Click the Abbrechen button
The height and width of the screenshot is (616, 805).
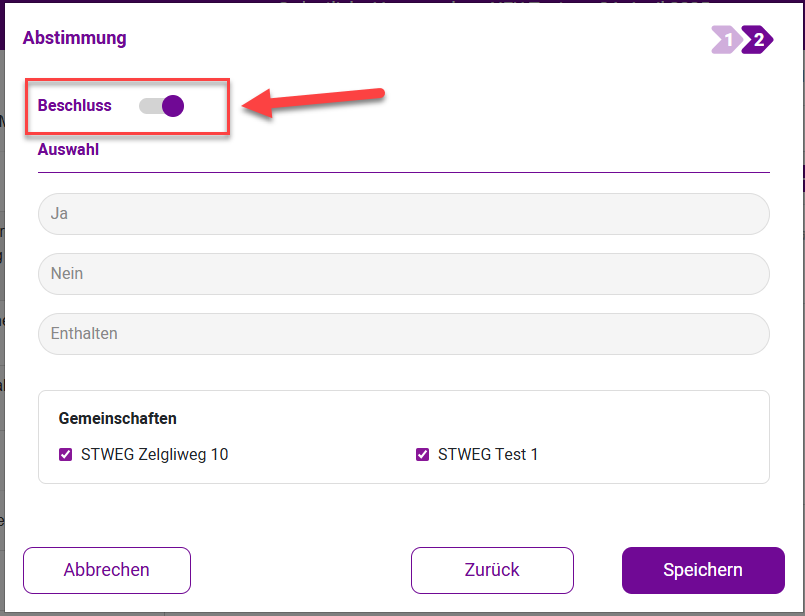[107, 570]
